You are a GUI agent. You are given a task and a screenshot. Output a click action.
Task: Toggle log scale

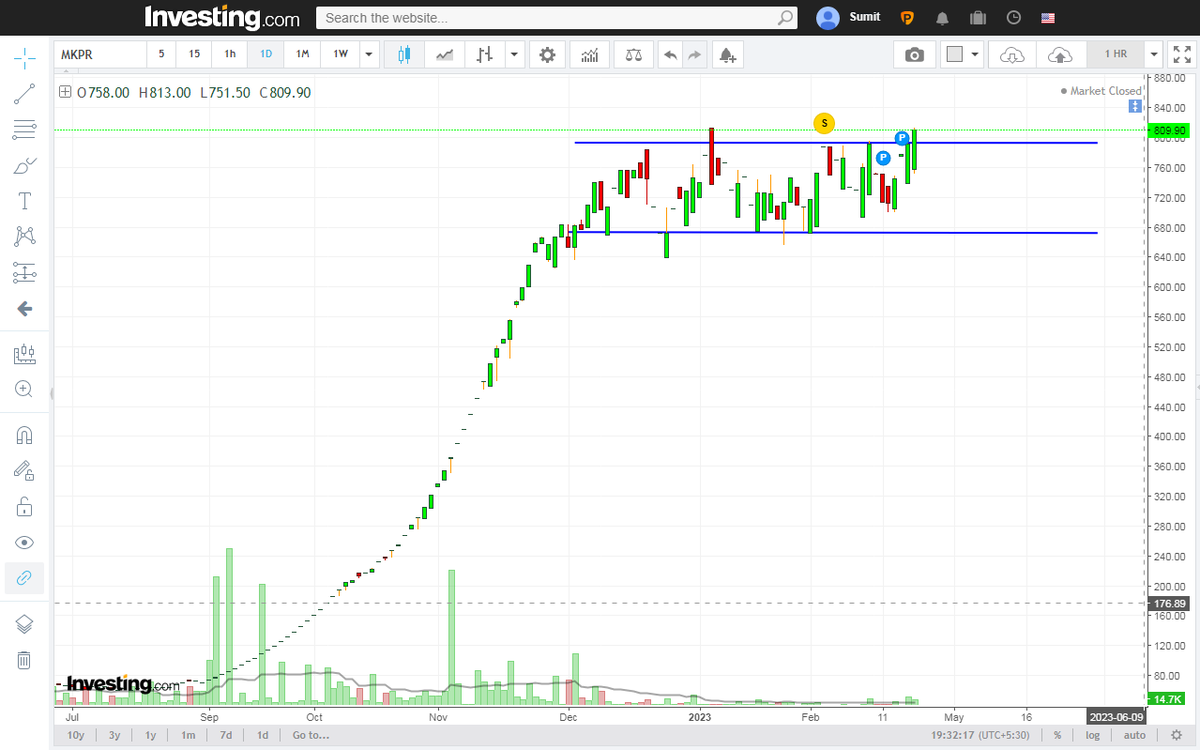point(1093,735)
